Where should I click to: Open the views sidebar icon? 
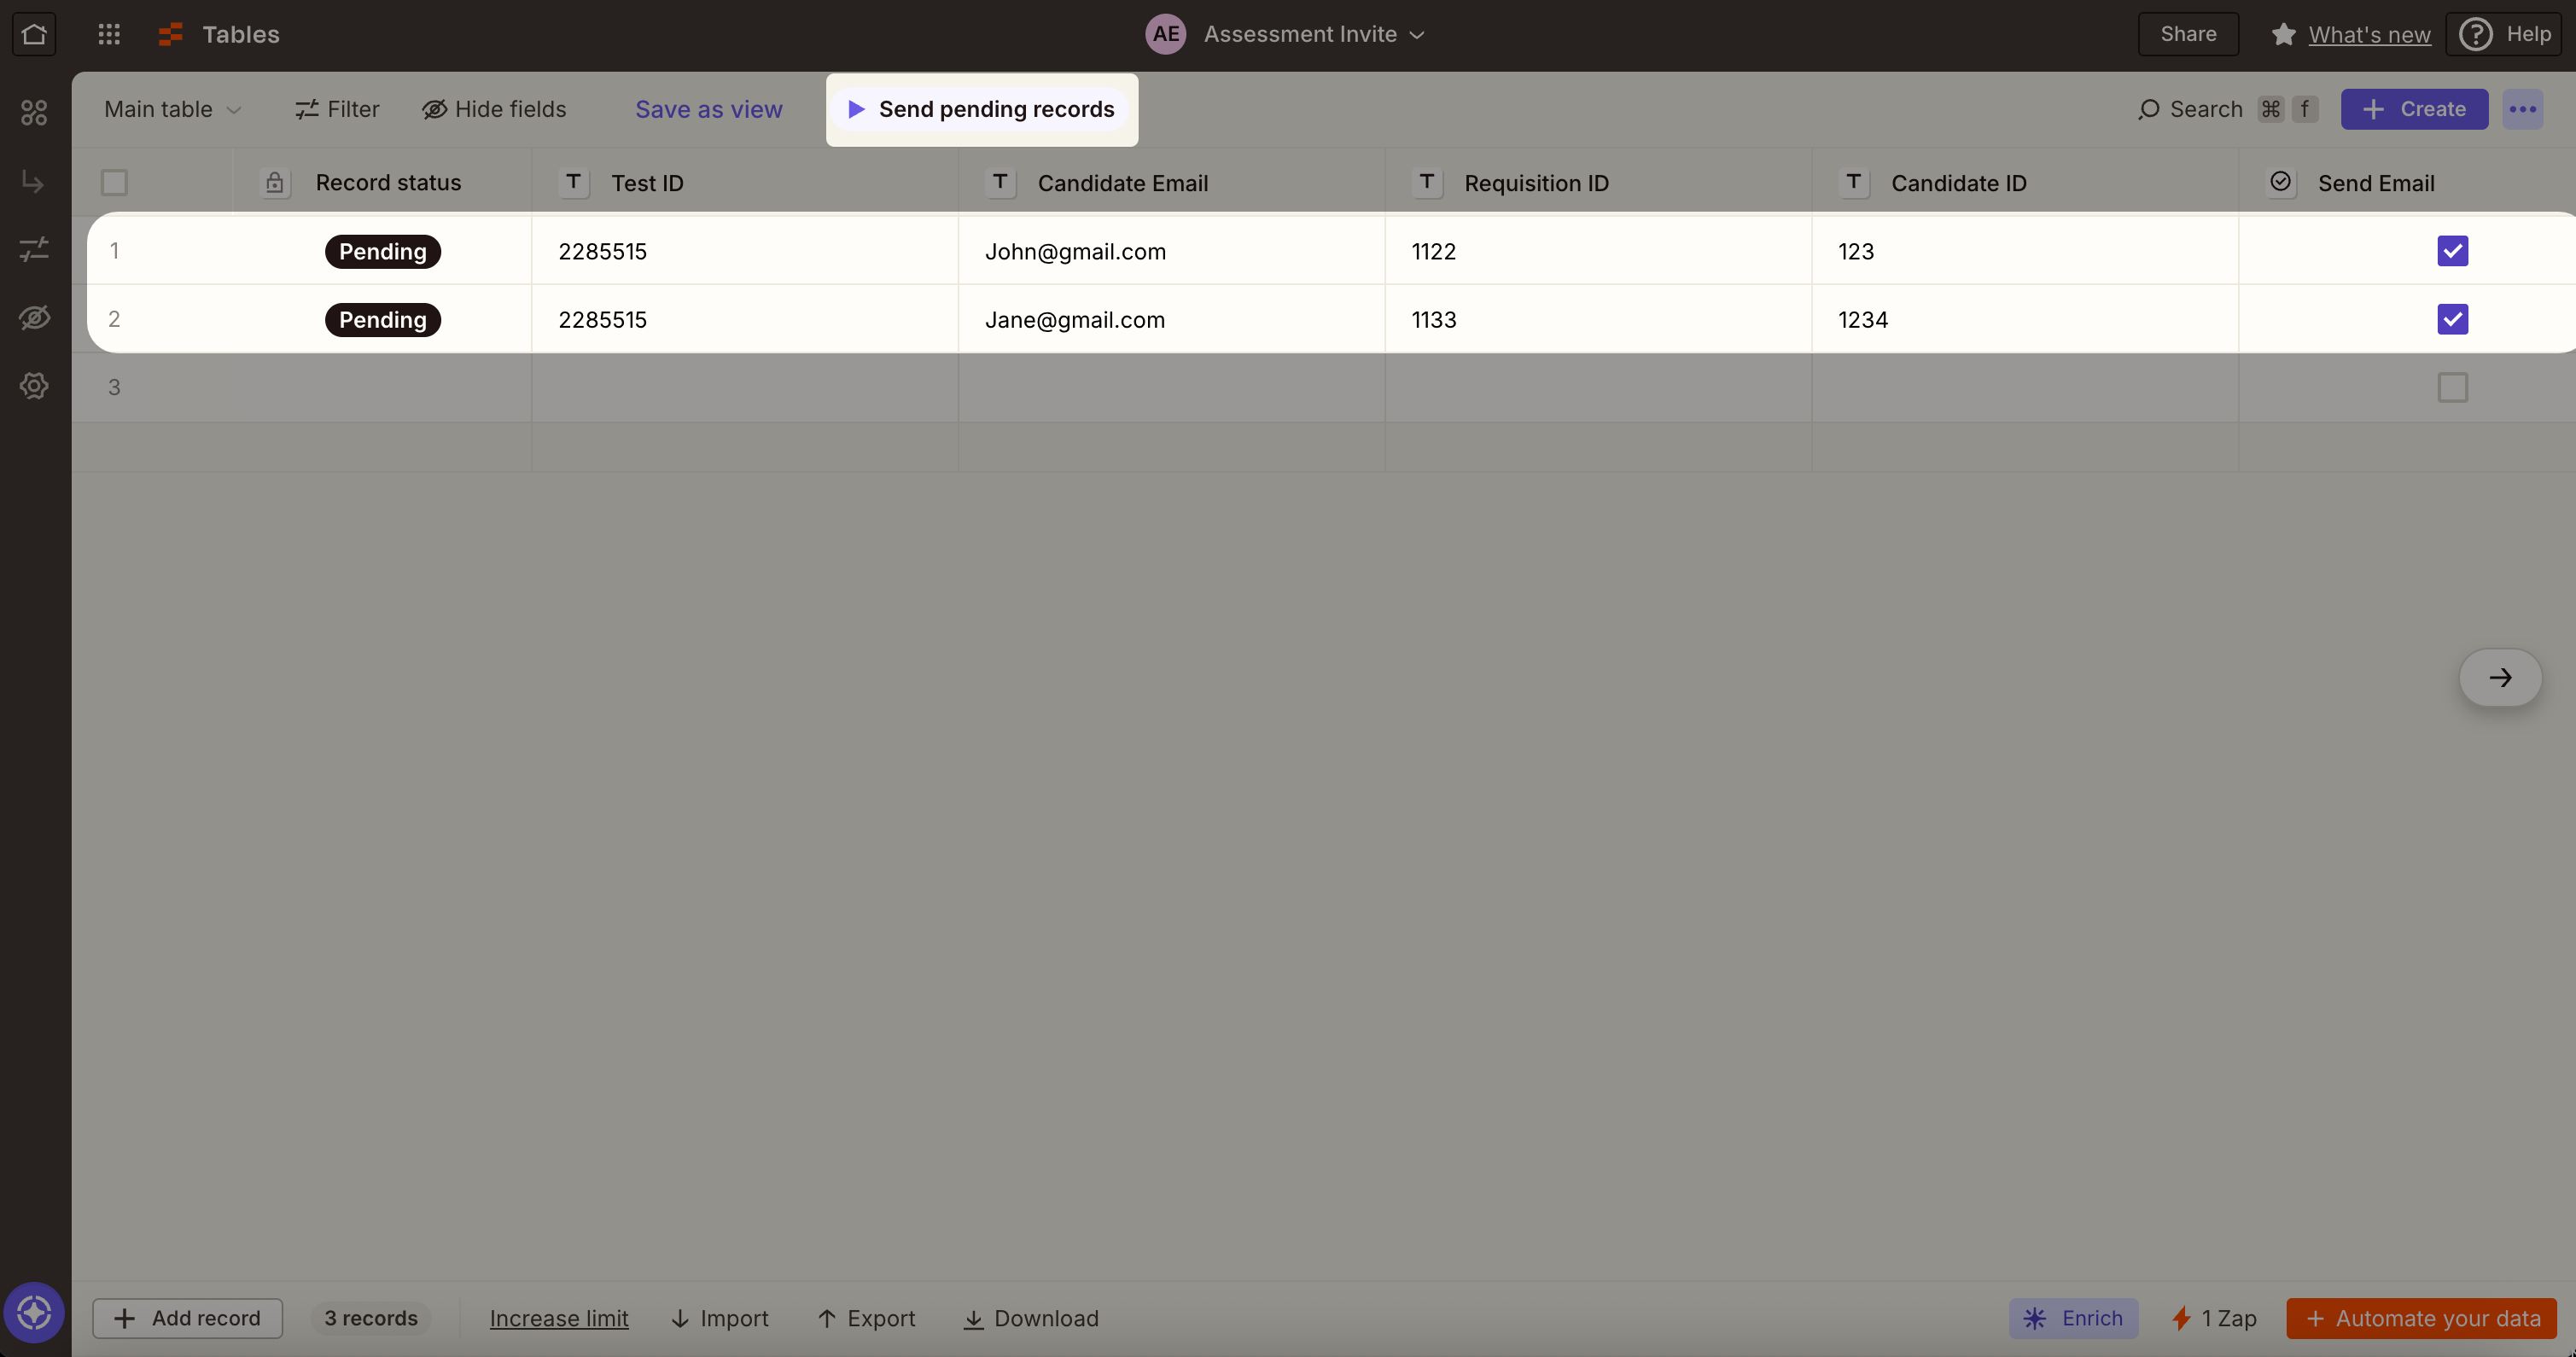(34, 113)
